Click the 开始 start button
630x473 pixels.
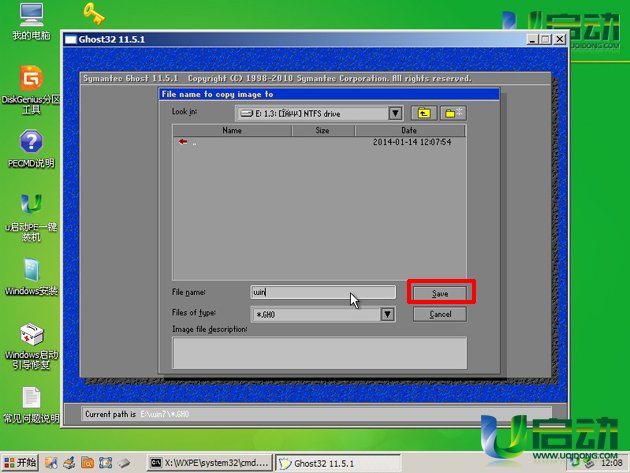click(20, 463)
